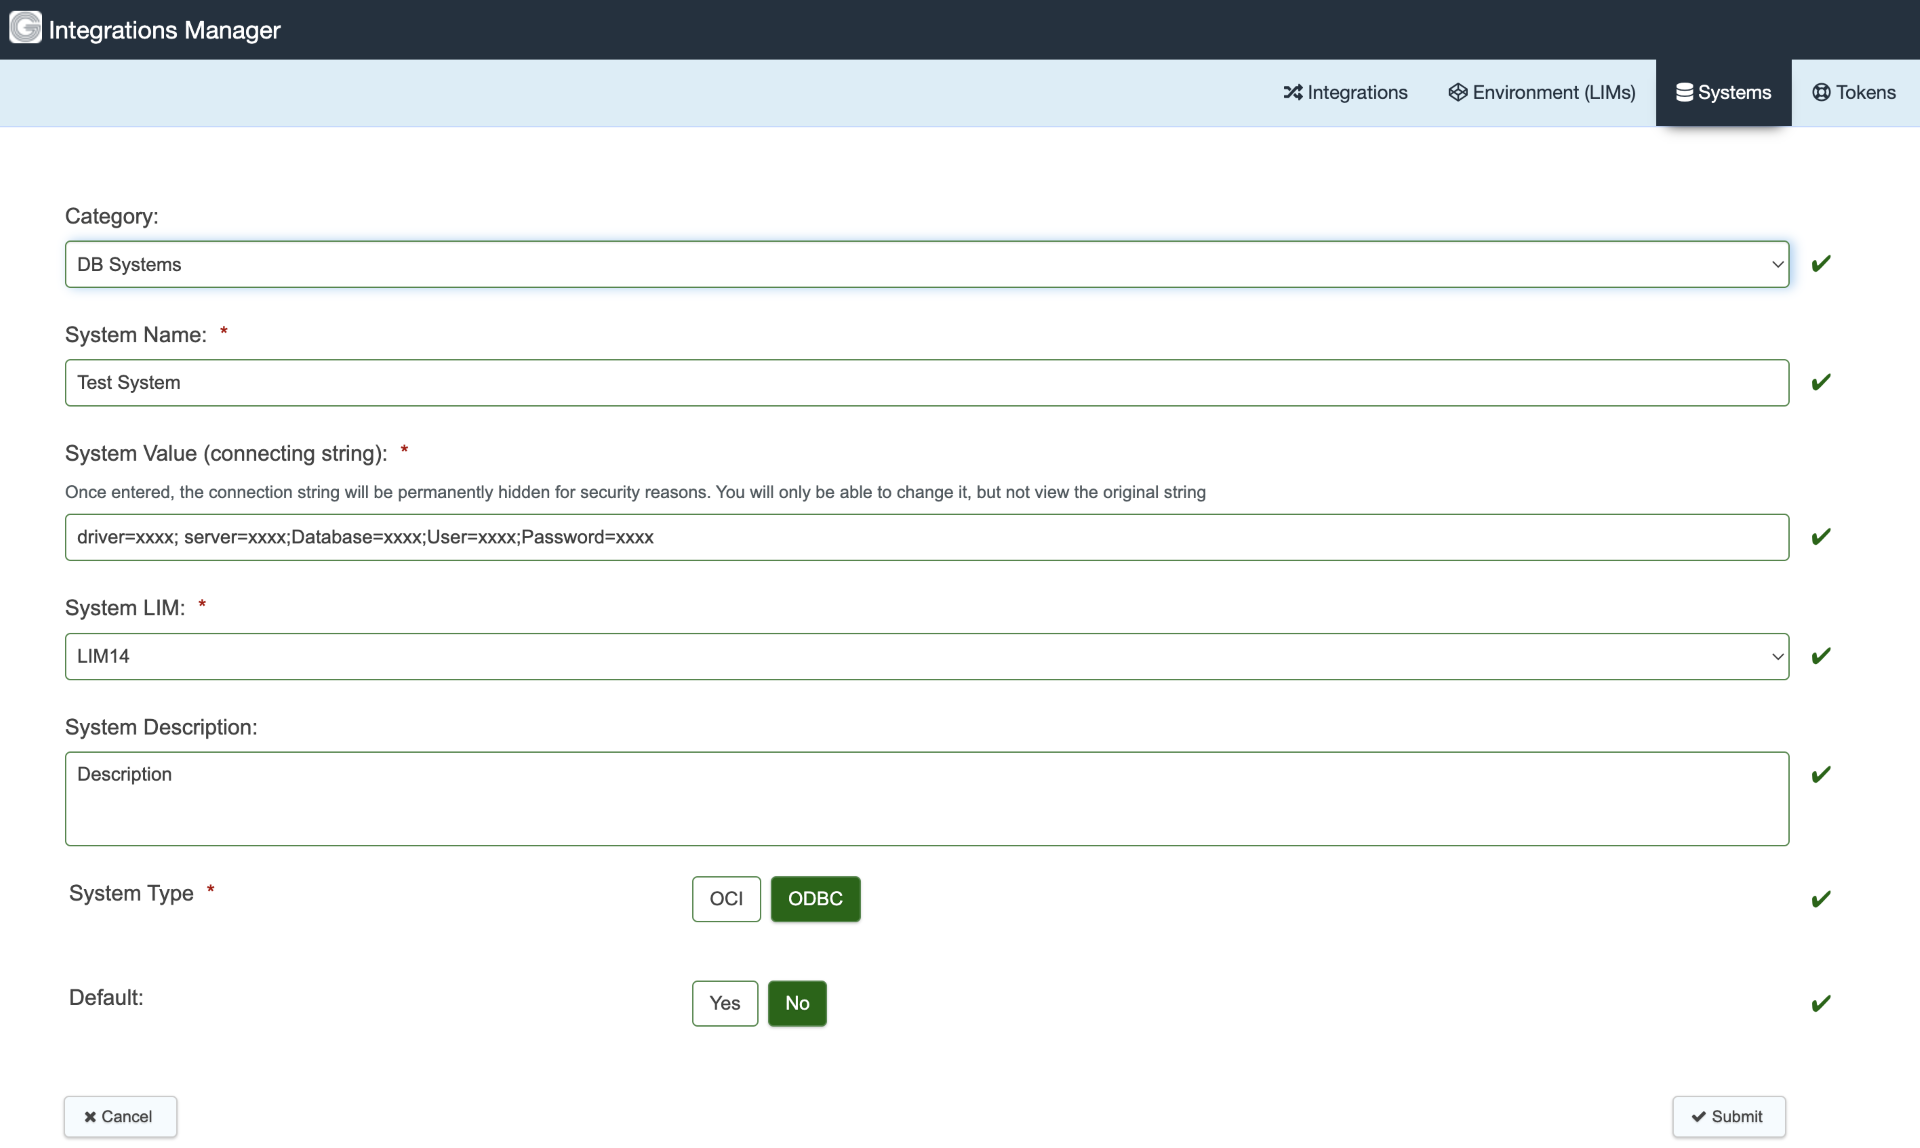Select OCI as the system type
Viewport: 1920px width, 1148px height.
[x=726, y=899]
